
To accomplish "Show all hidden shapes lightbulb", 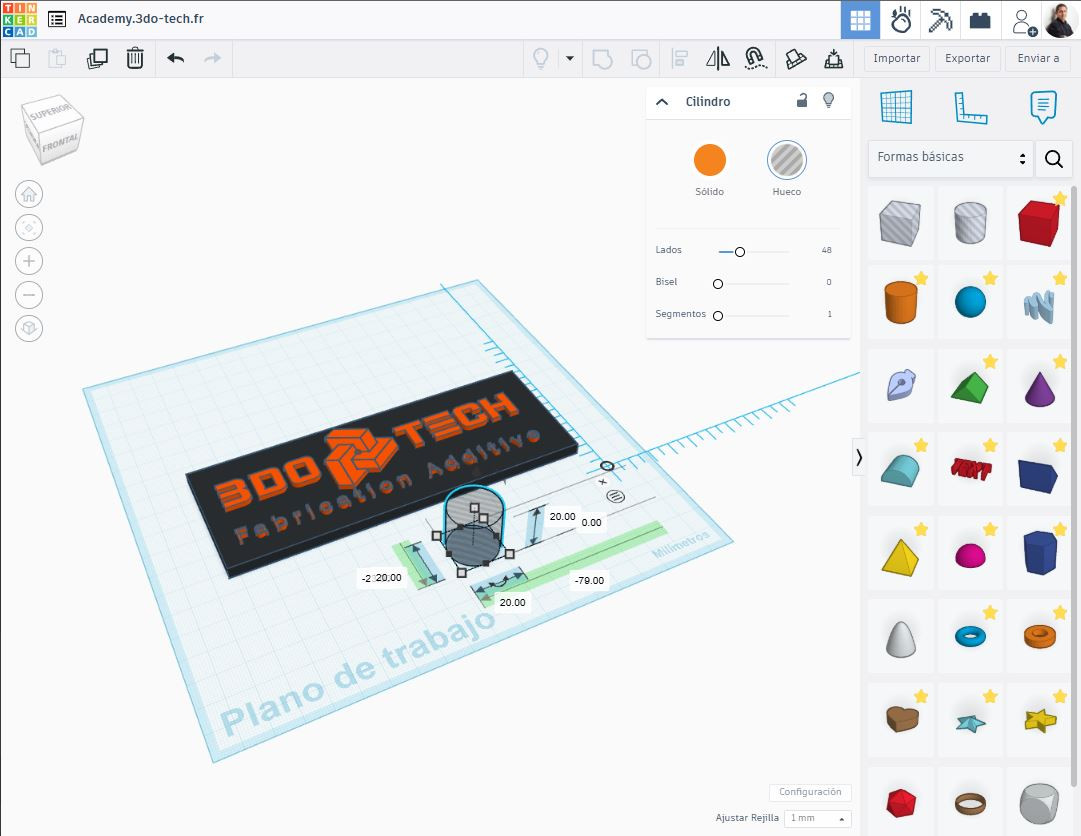I will pyautogui.click(x=541, y=59).
